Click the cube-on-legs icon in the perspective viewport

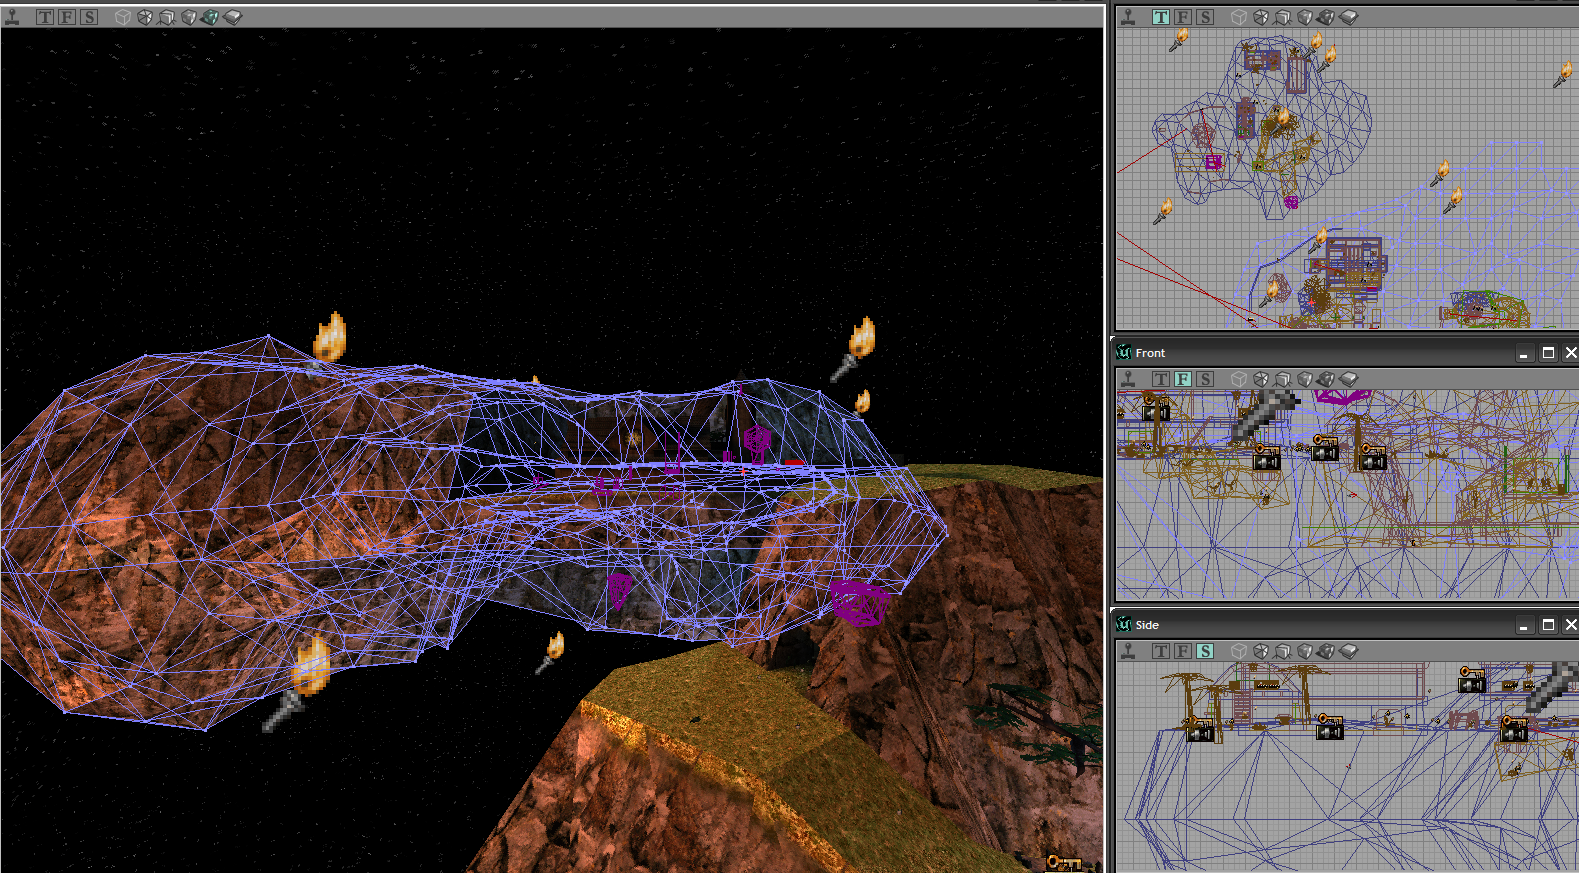click(167, 17)
